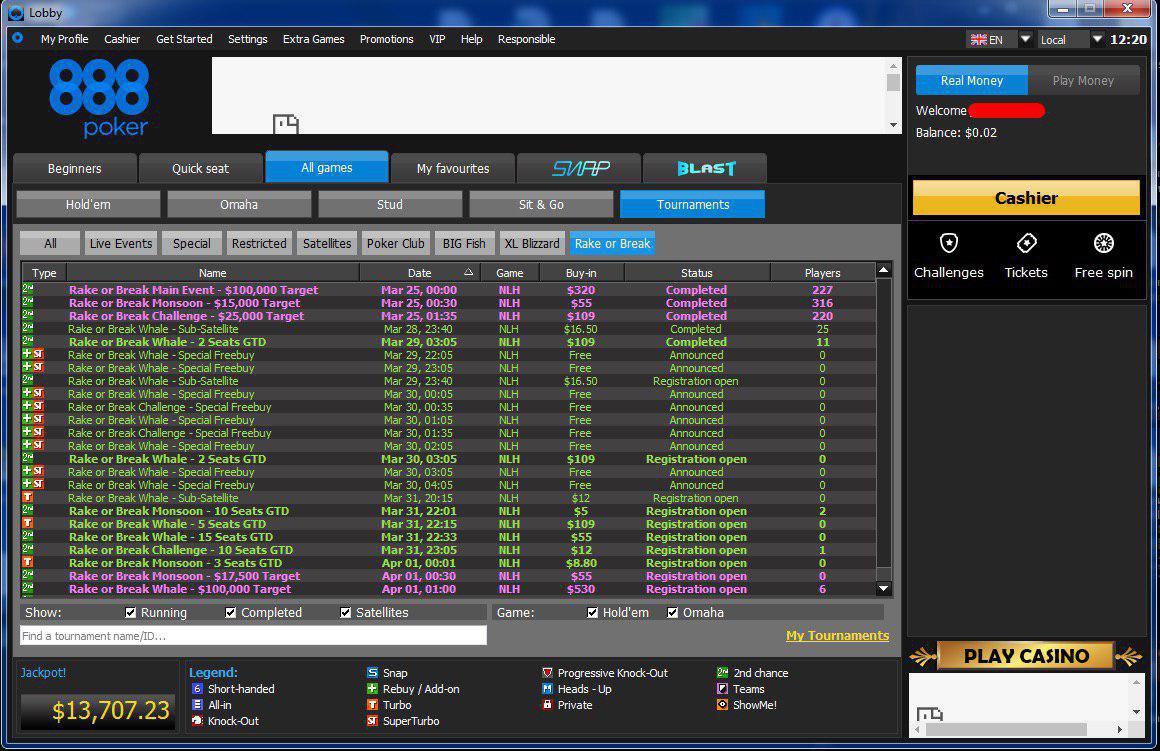Switch to the My favourites tab
1160x751 pixels.
tap(453, 168)
